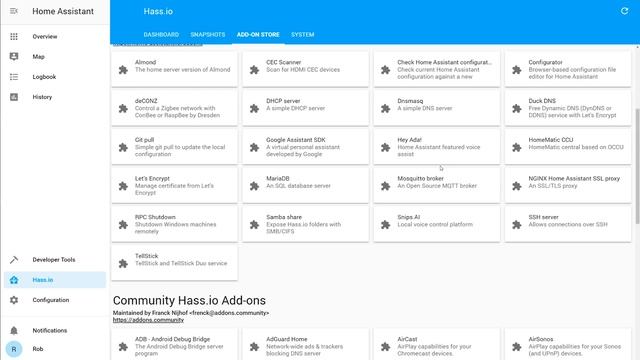Open the addons.community link

148,320
